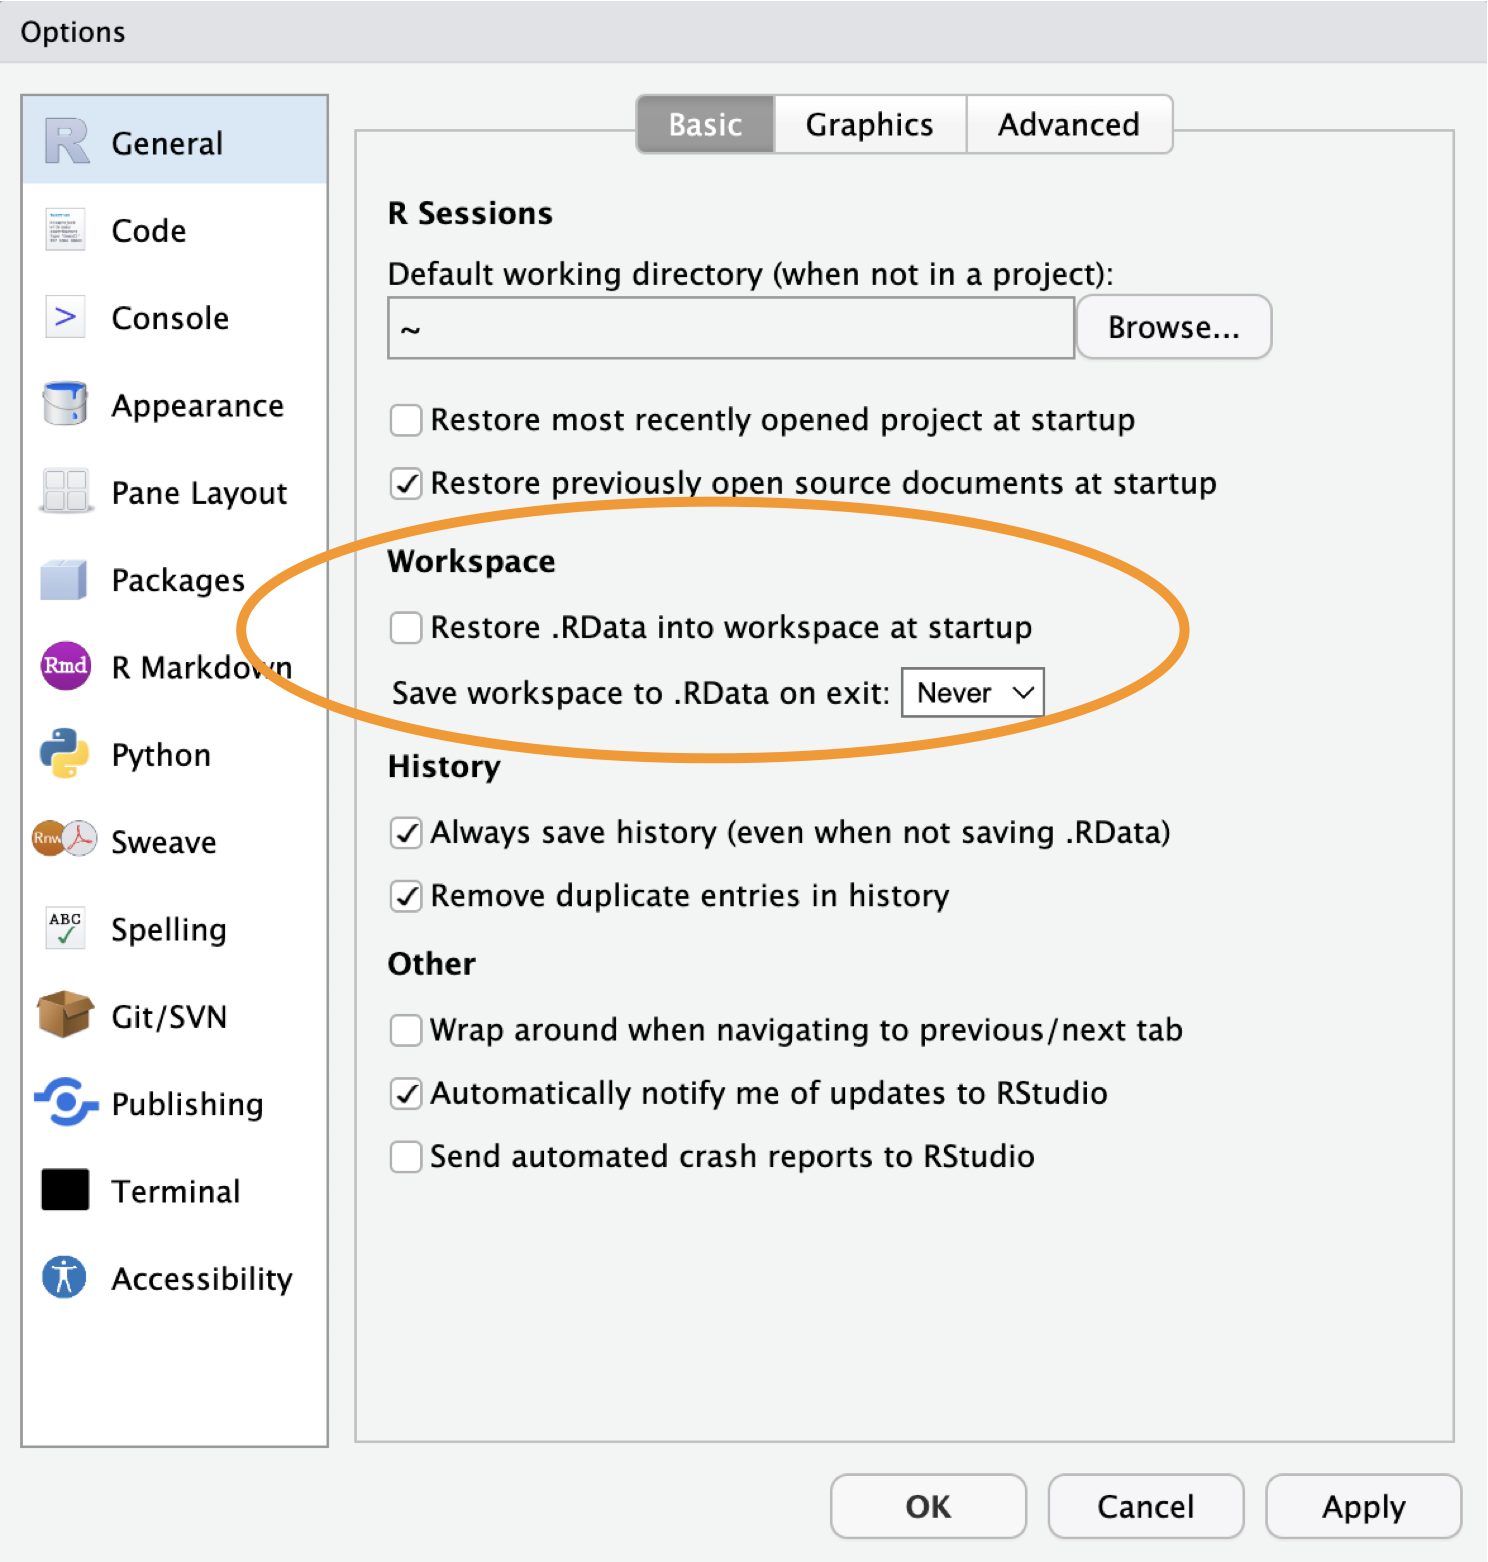
Task: Click the Browse... button
Action: coord(1173,327)
